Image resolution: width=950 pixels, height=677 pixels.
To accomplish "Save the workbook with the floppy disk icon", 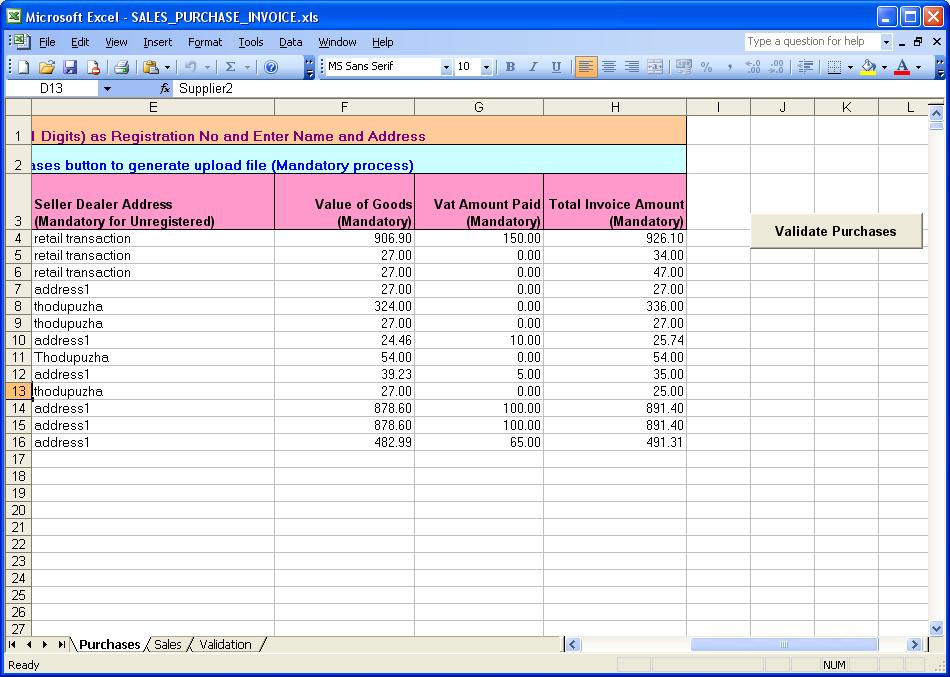I will 70,67.
